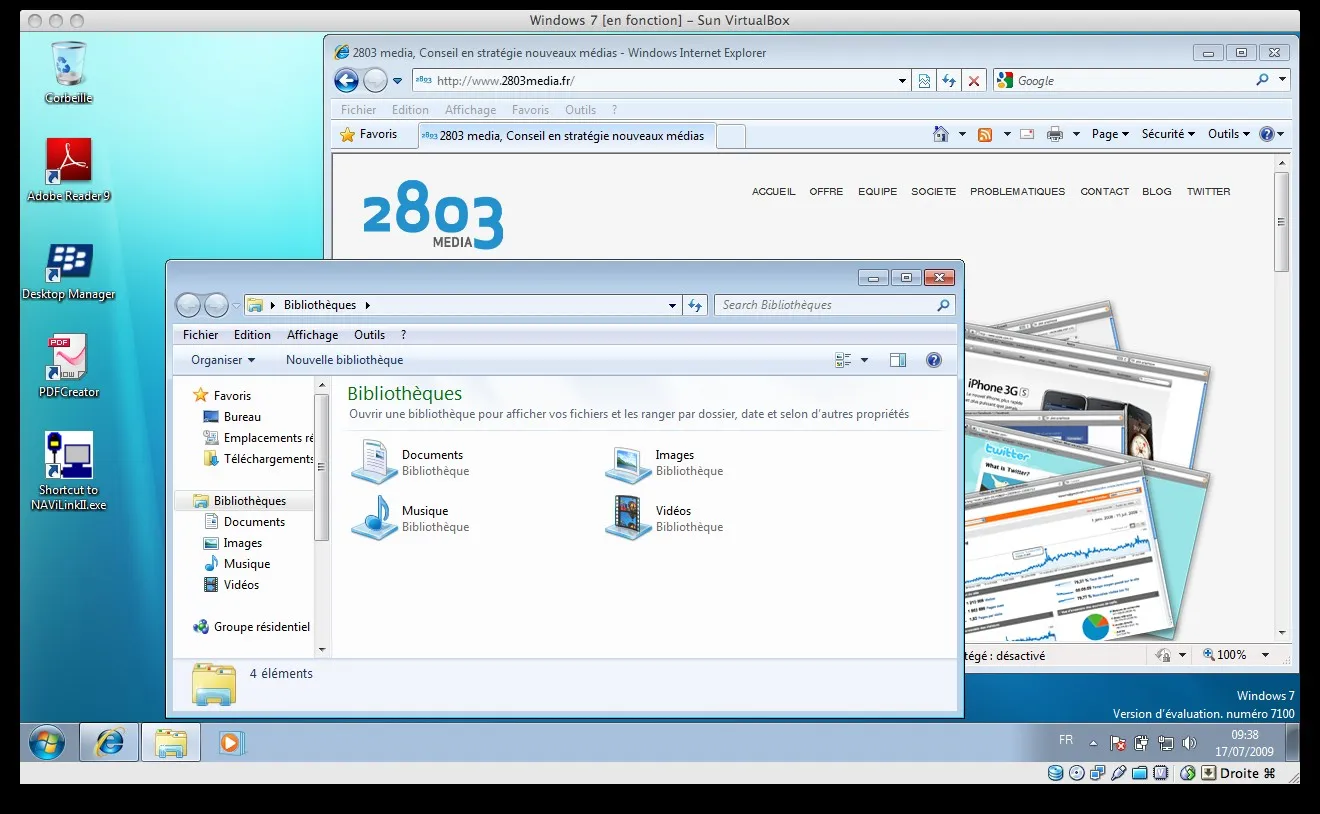
Task: Open the Vidéos library icon
Action: click(x=628, y=518)
